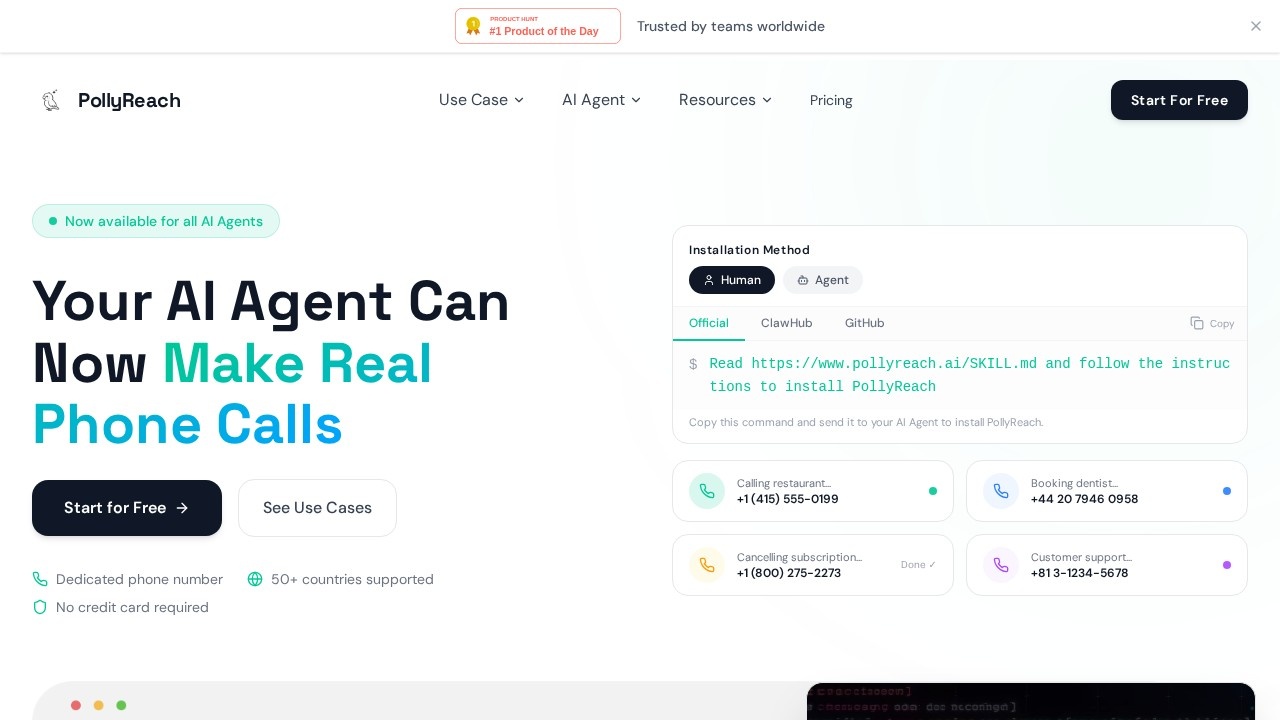Open the #1 Product of the Day badge

(x=538, y=26)
